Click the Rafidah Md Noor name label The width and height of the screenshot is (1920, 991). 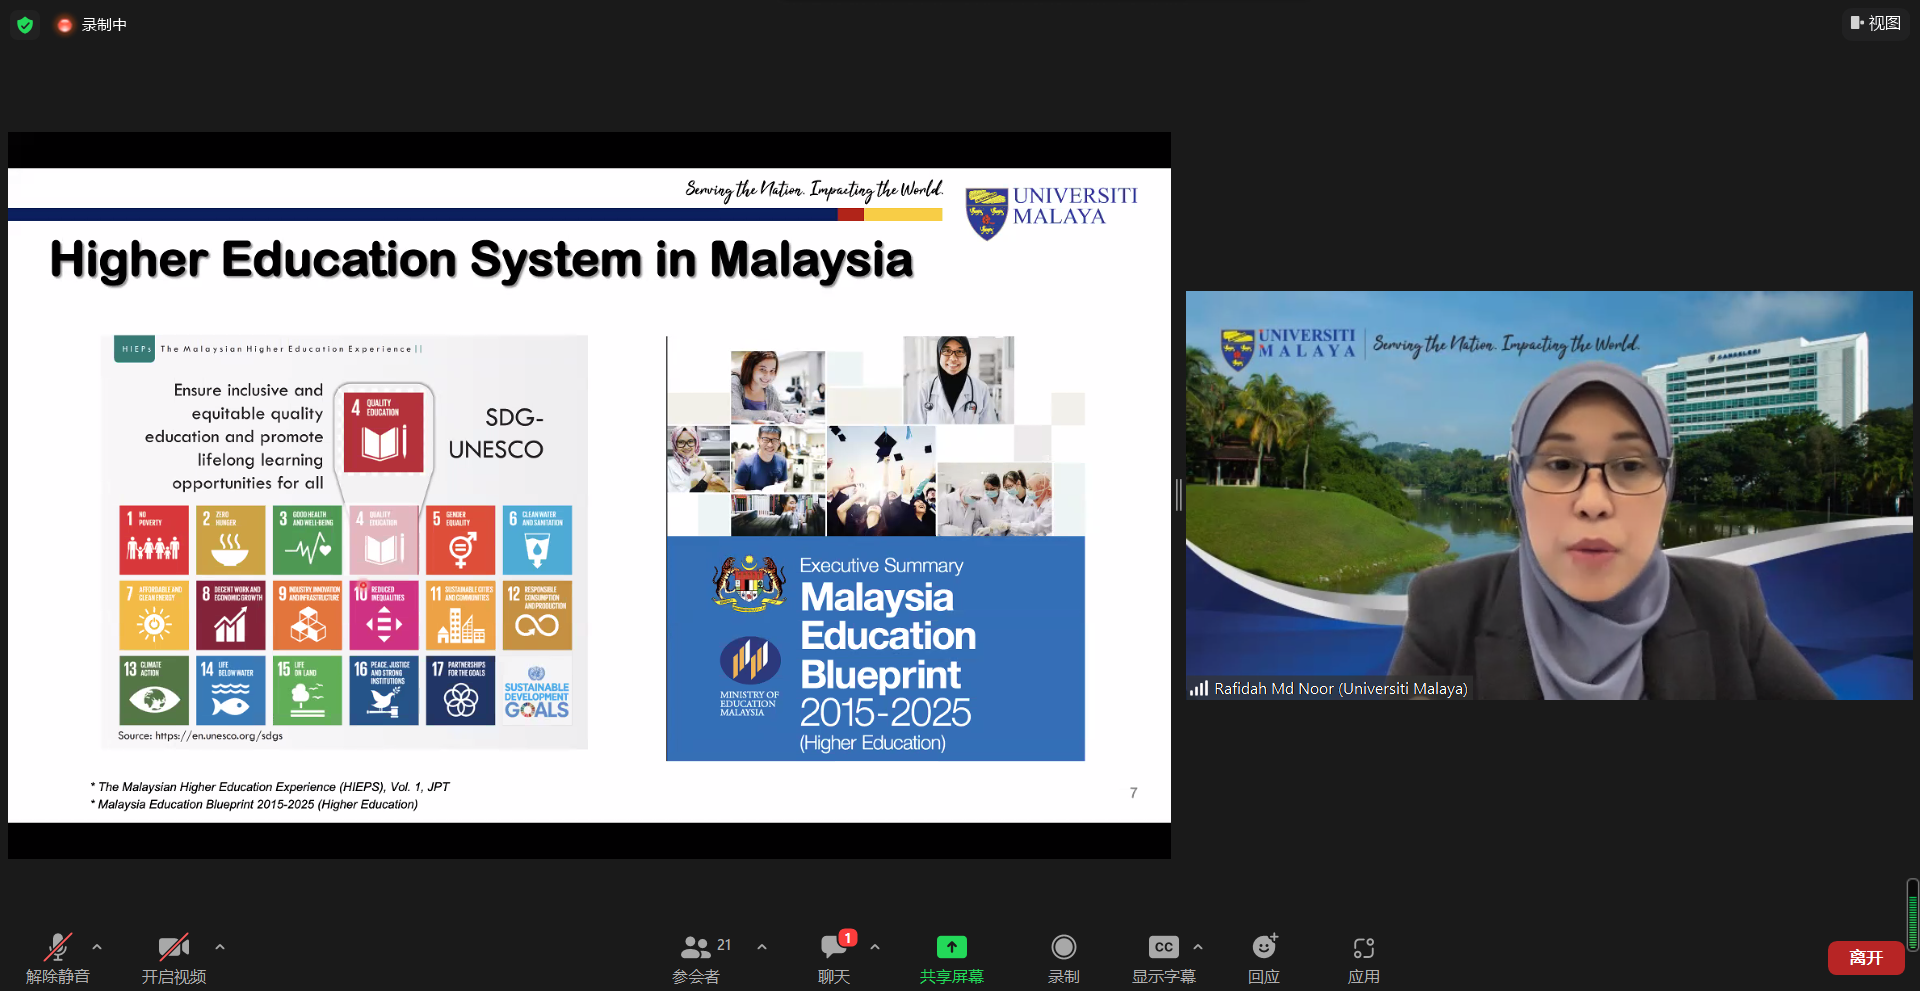1340,688
